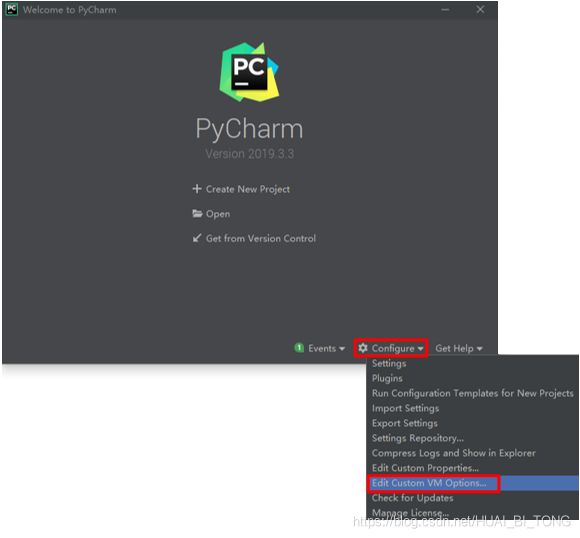Minimize the Welcome to PyCharm window
Screen dimensions: 580x538
pos(445,10)
